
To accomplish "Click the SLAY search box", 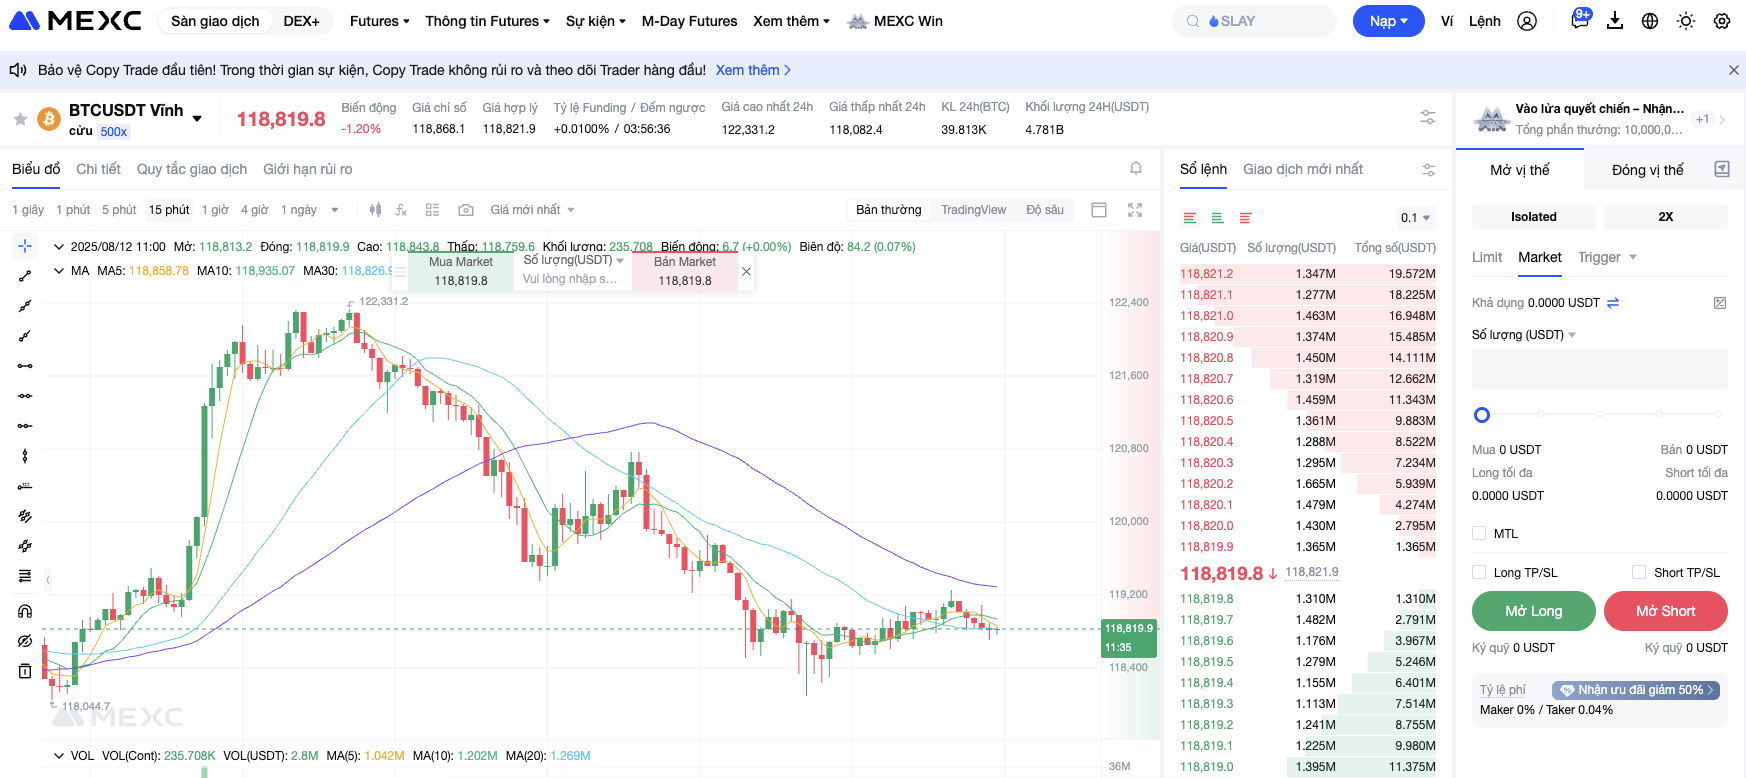I will coord(1254,21).
